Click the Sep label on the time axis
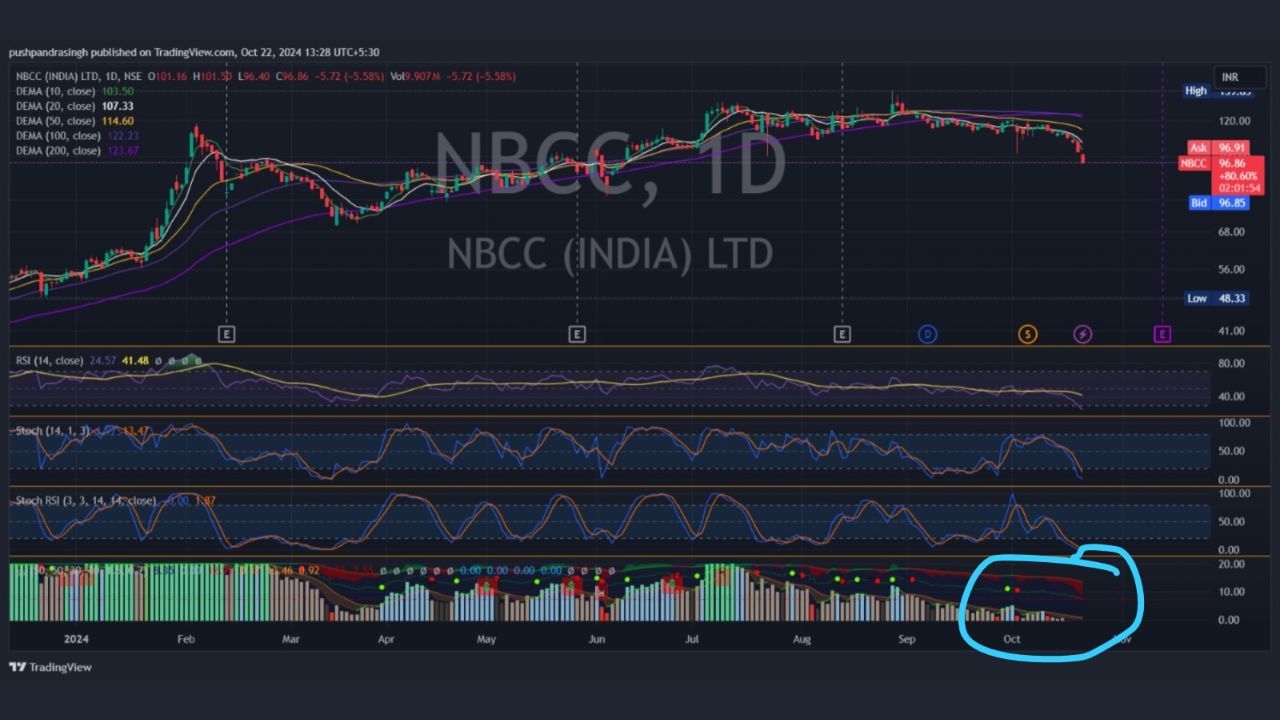The width and height of the screenshot is (1280, 720). 906,638
